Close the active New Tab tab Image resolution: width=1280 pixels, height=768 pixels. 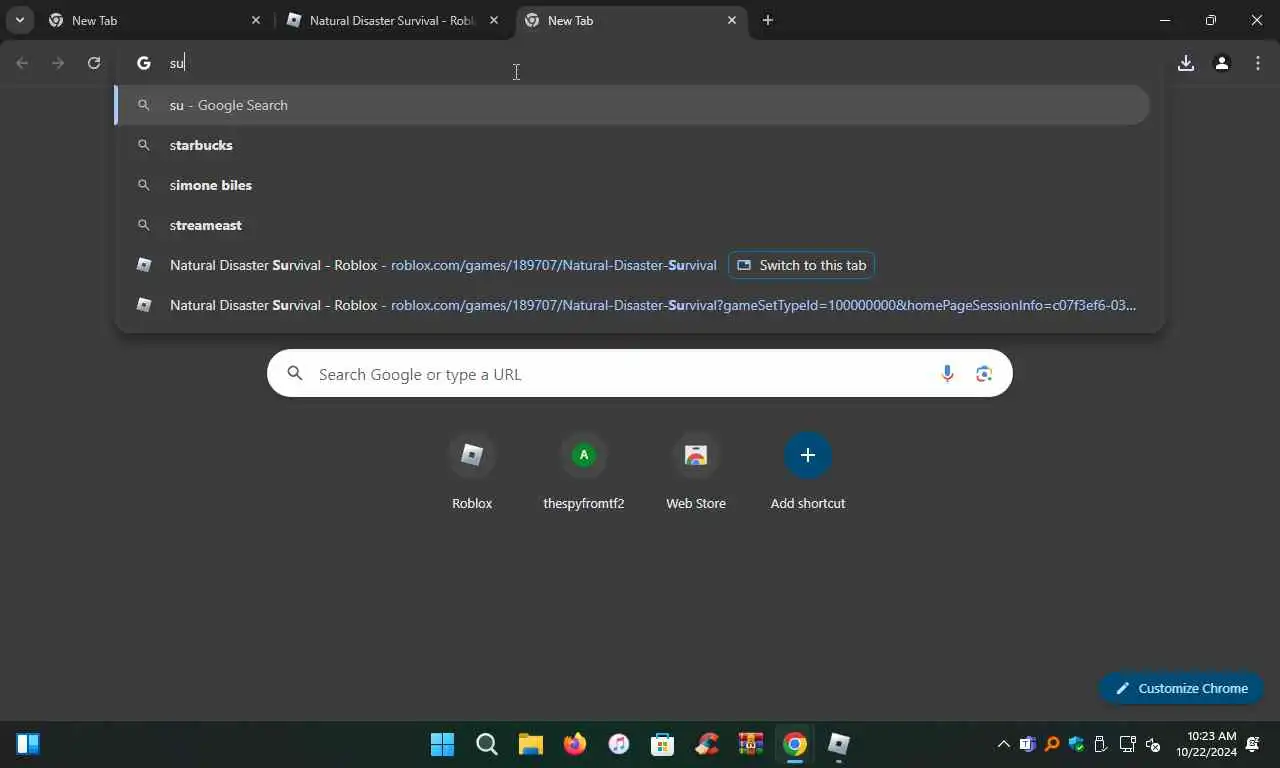pos(731,20)
